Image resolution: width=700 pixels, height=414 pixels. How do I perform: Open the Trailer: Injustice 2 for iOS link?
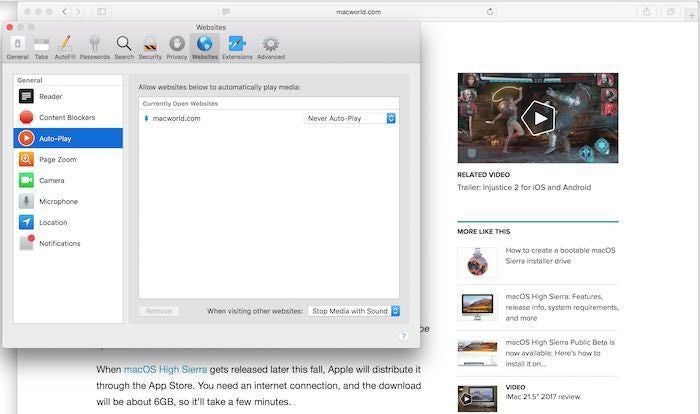click(524, 188)
